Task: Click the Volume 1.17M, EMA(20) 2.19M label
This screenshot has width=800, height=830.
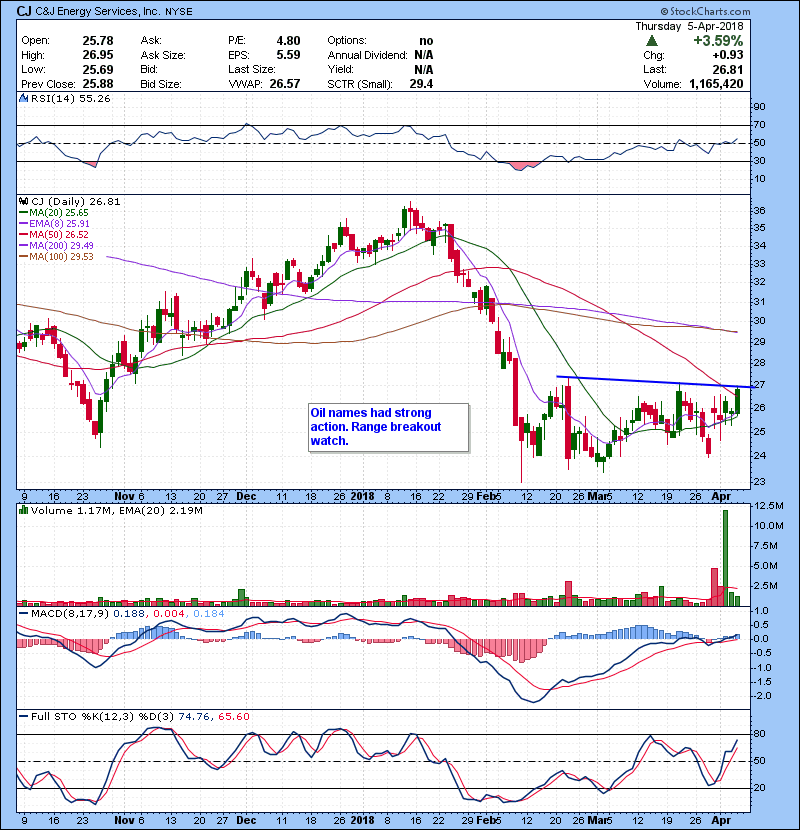Action: point(116,510)
